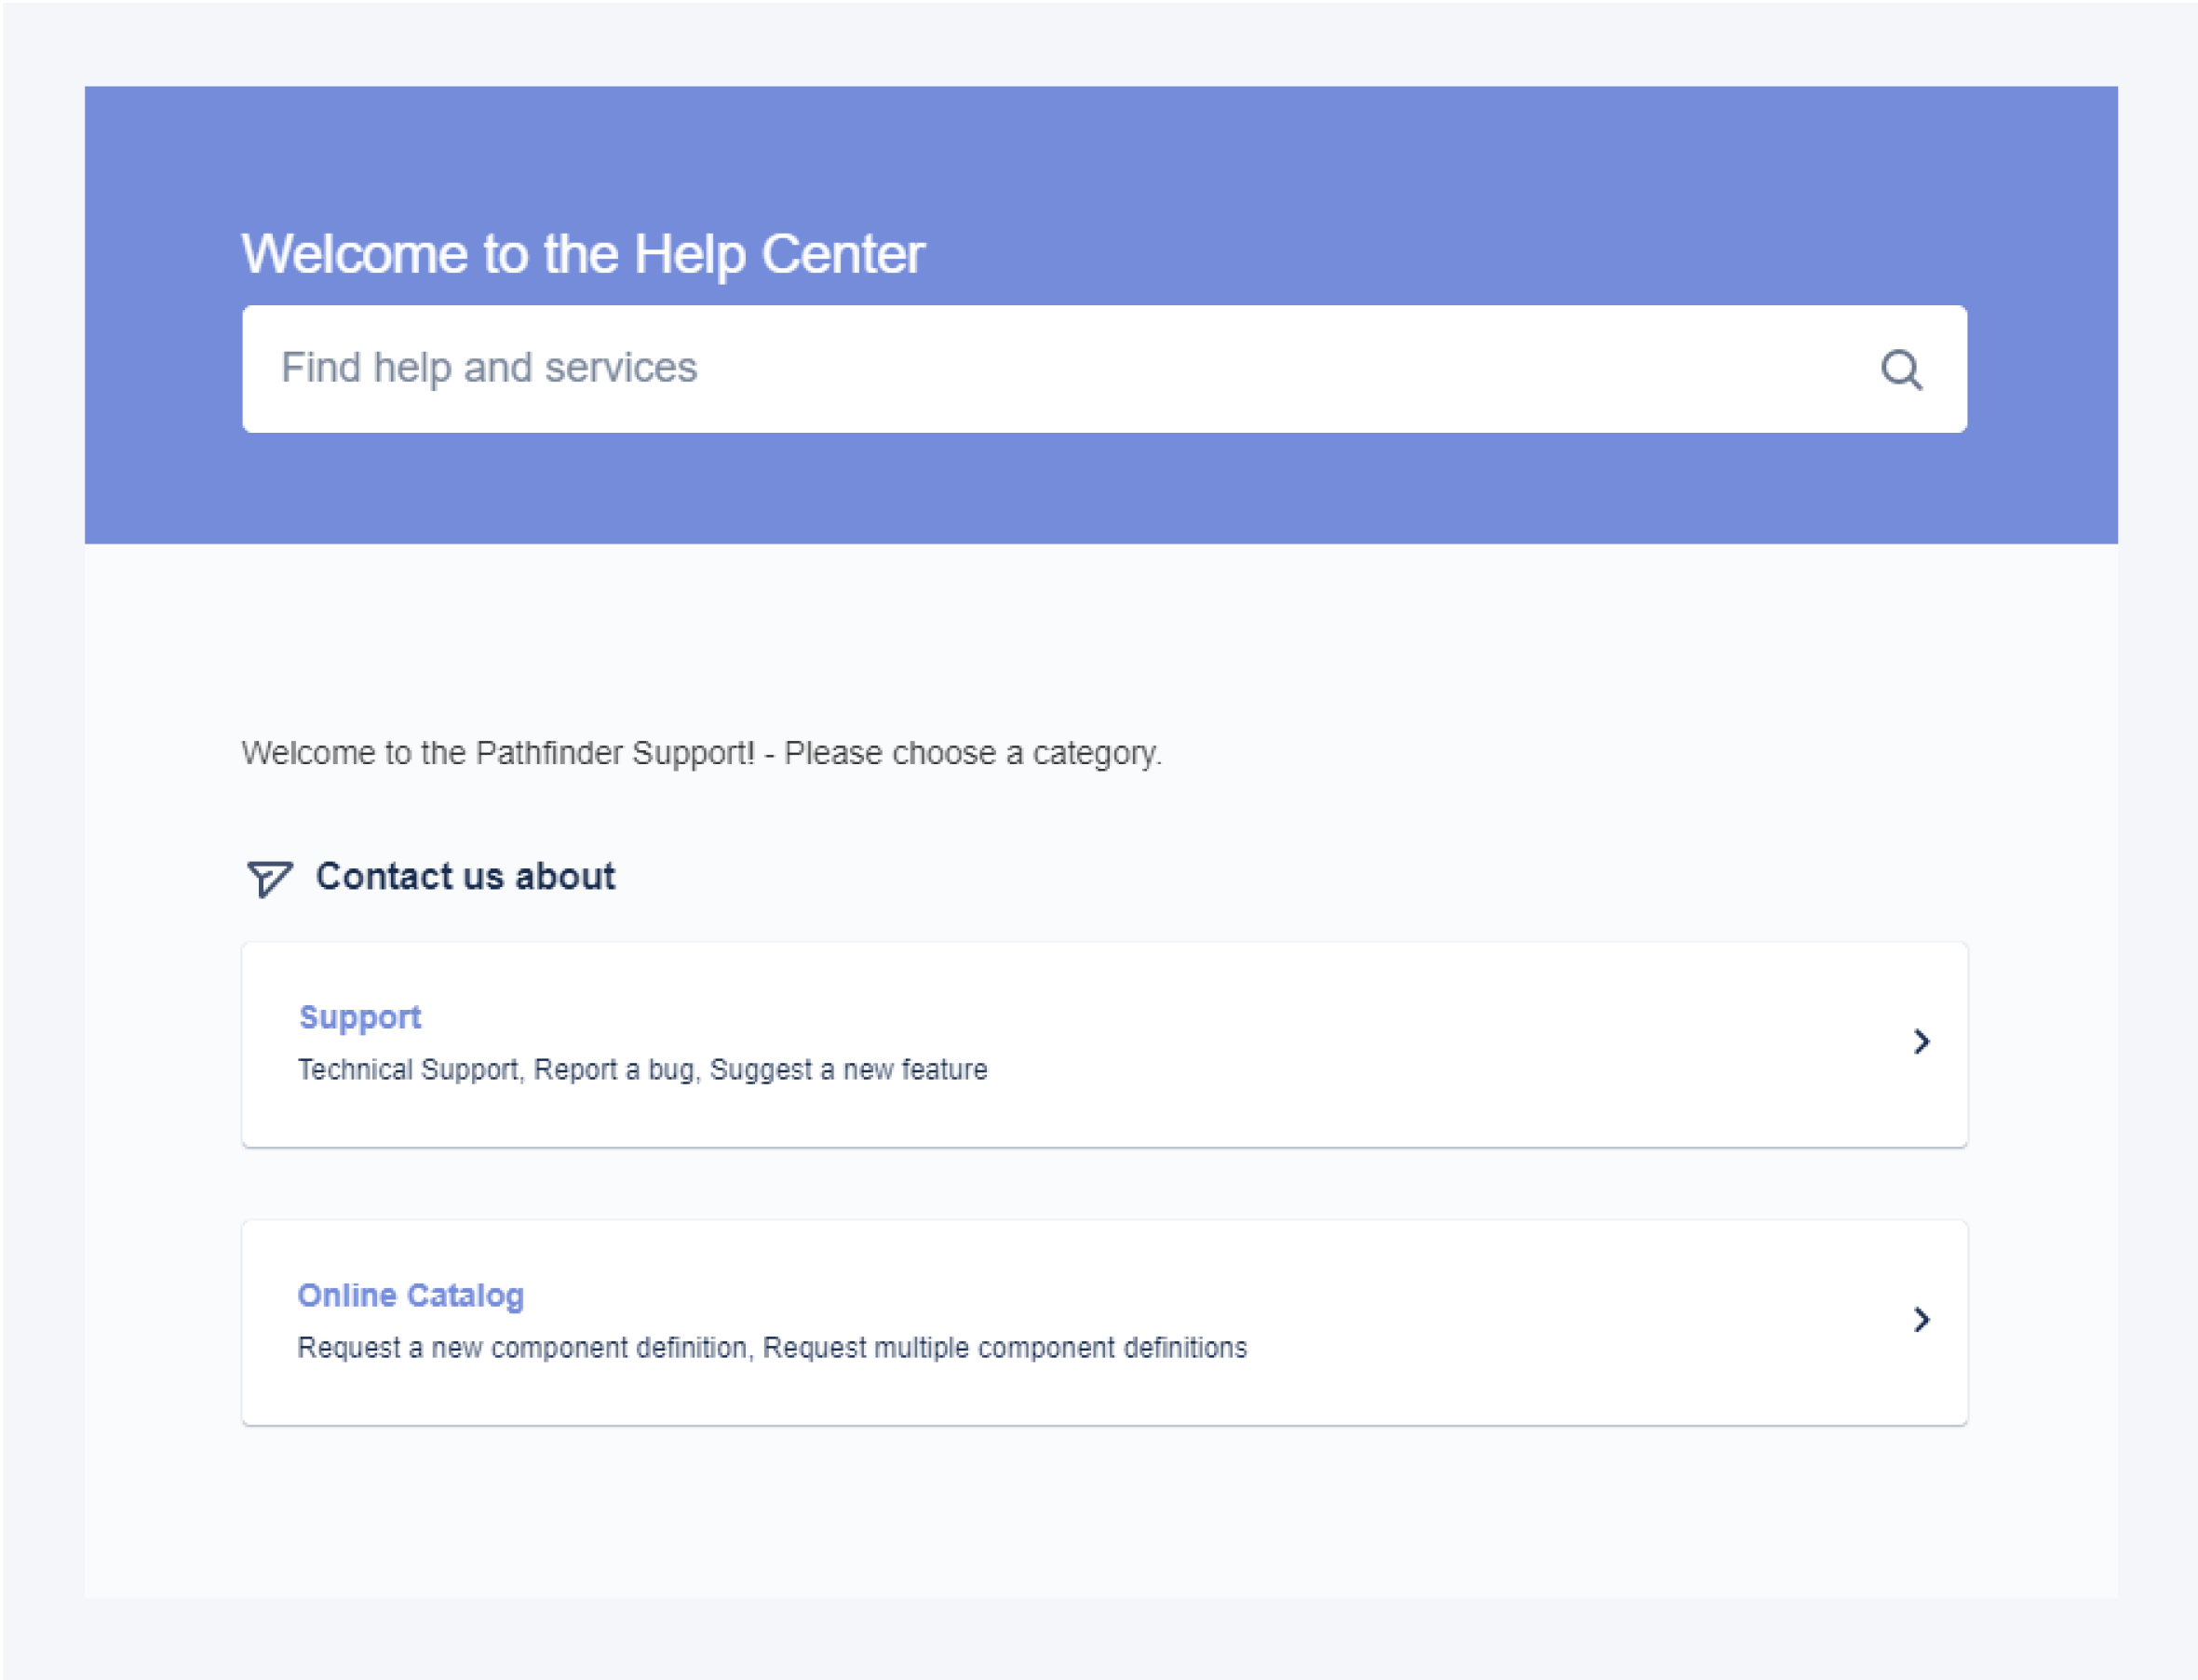Click the Please choose a category text
The image size is (2198, 1680).
(x=972, y=753)
